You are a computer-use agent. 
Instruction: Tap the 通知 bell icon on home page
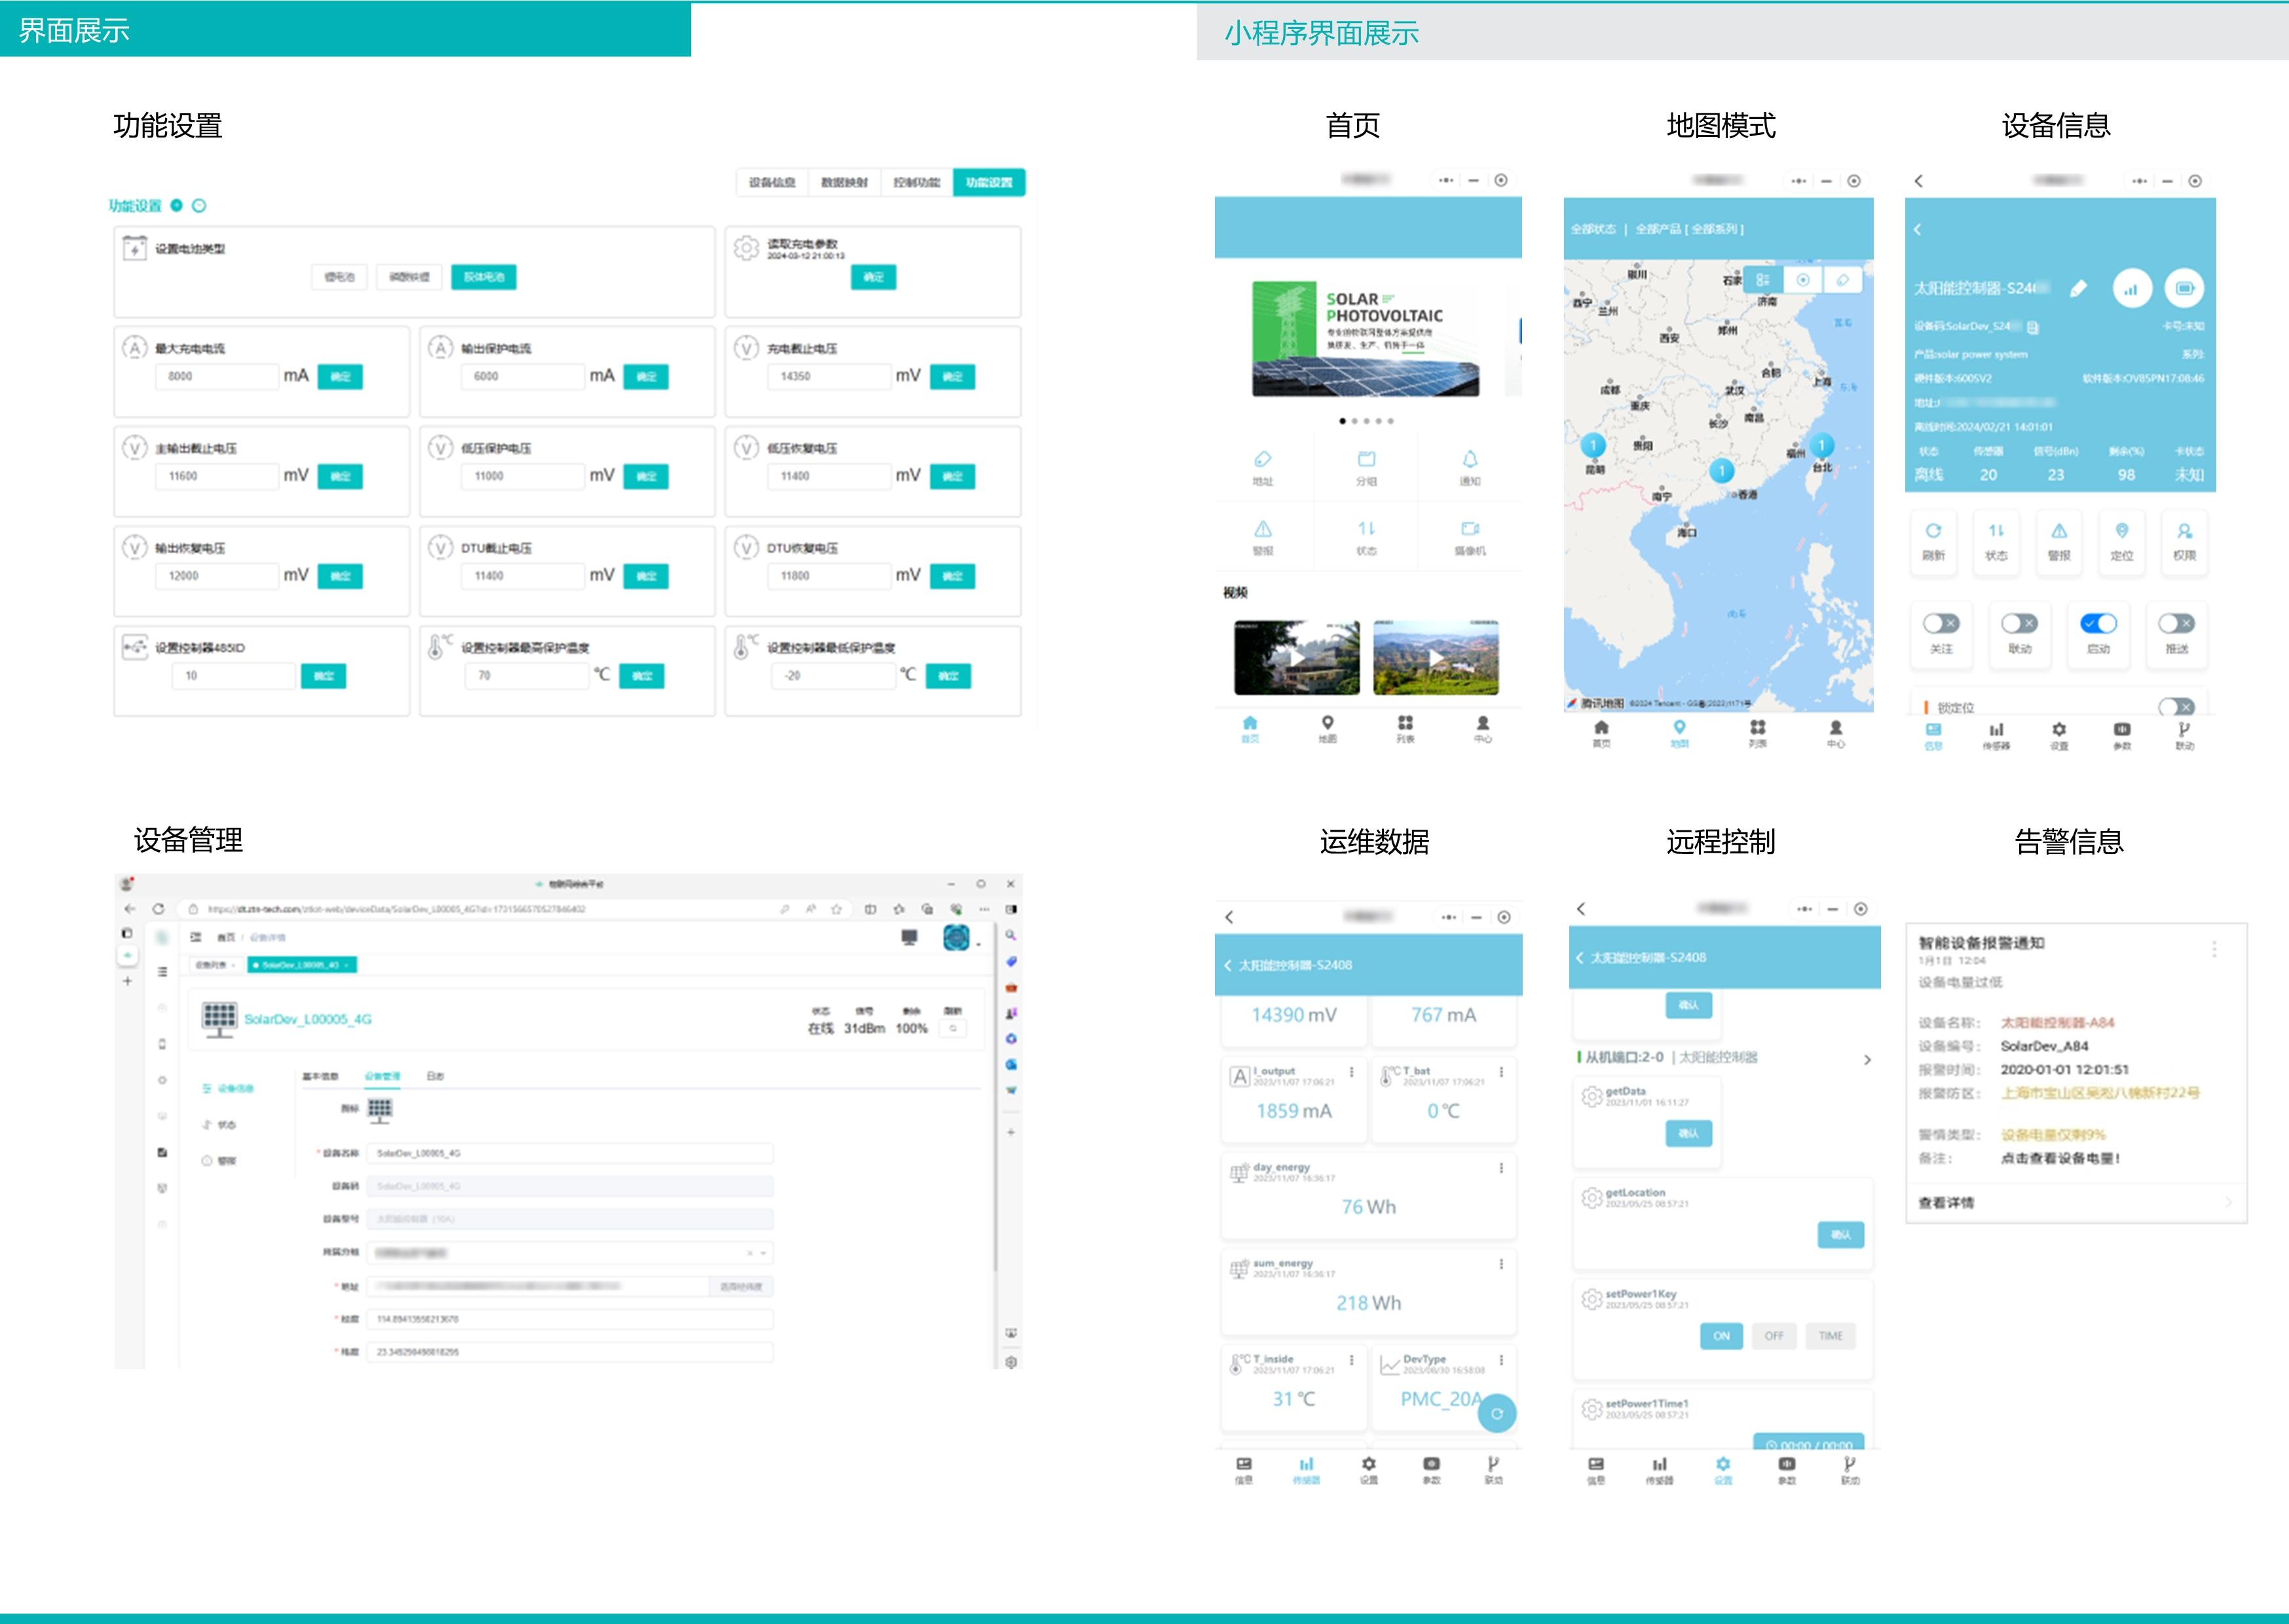coord(1469,459)
